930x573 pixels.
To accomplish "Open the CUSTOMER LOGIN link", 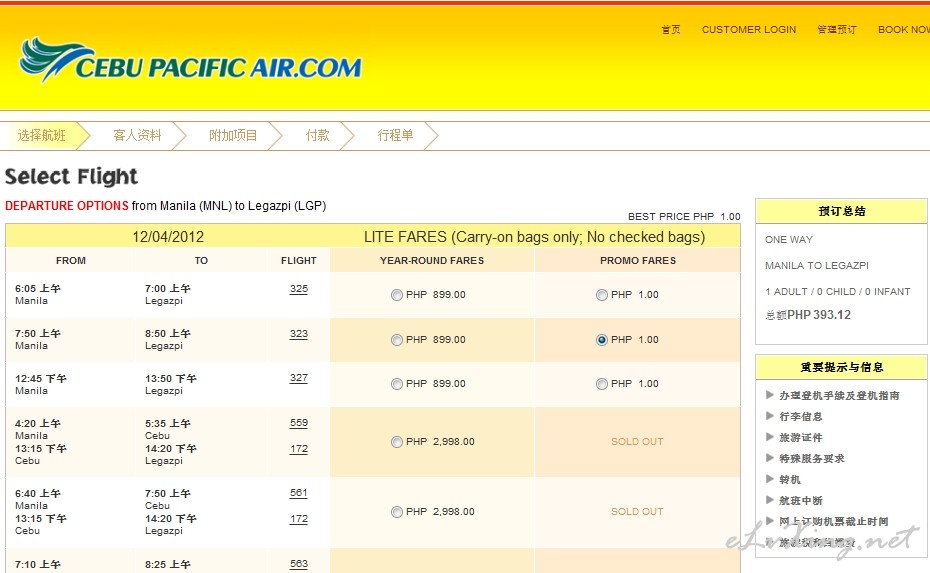I will (749, 29).
